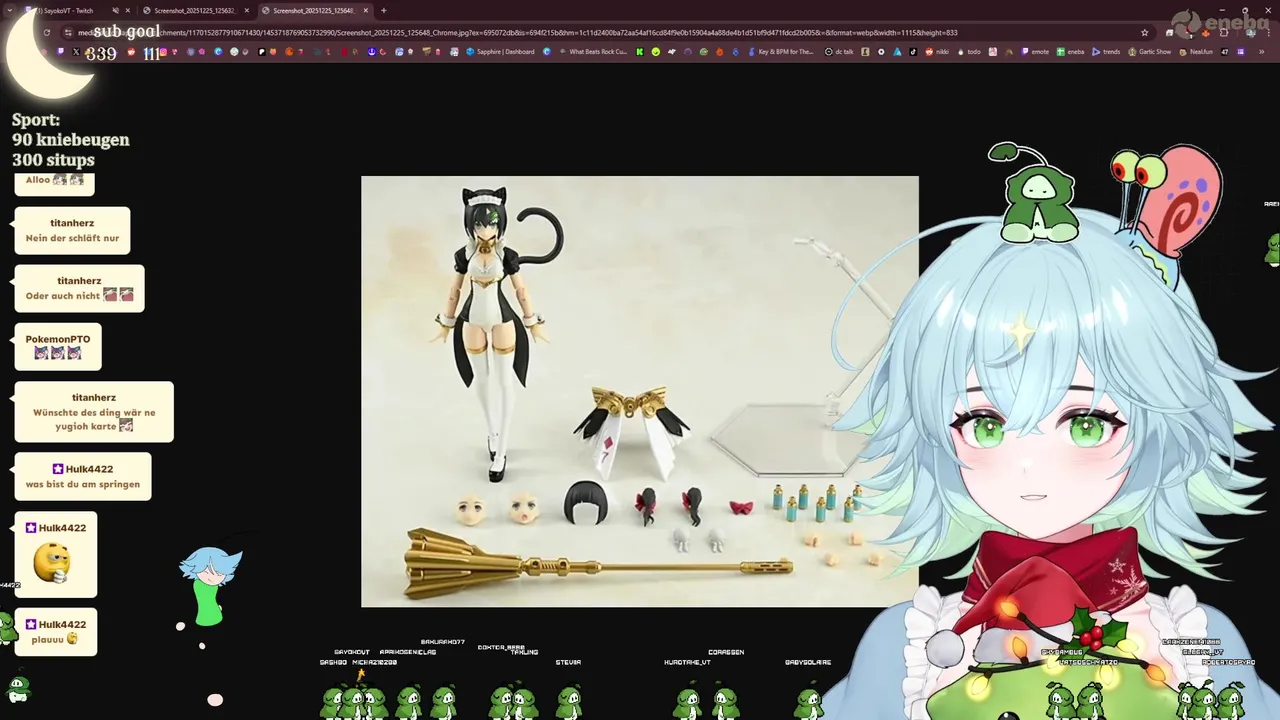Open the nikki bookmark
Screen dimensions: 1280x720
click(x=937, y=51)
